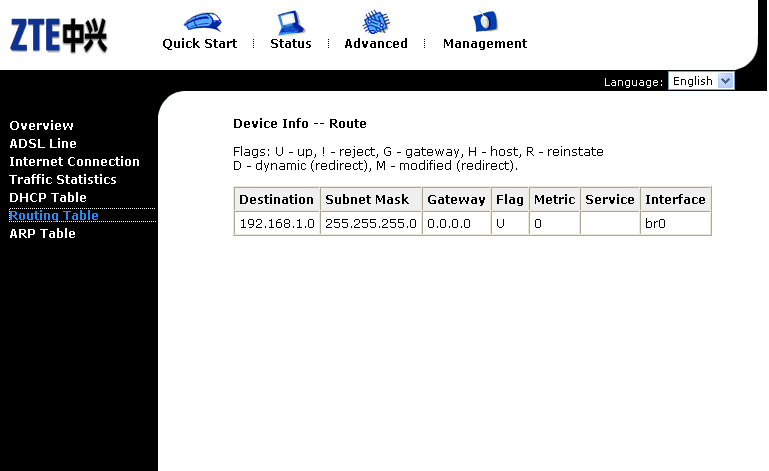The width and height of the screenshot is (769, 471).
Task: Click destination cell 192.168.1.0
Action: 277,224
